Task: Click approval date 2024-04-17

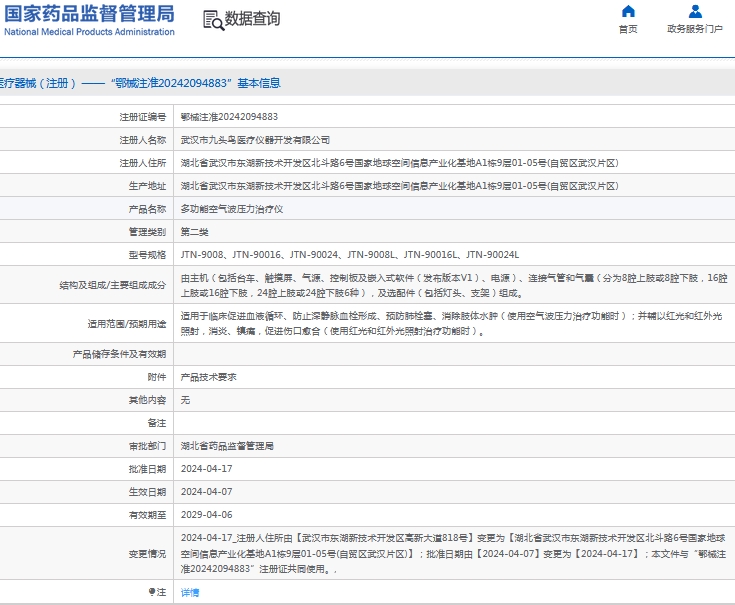Action: [207, 469]
